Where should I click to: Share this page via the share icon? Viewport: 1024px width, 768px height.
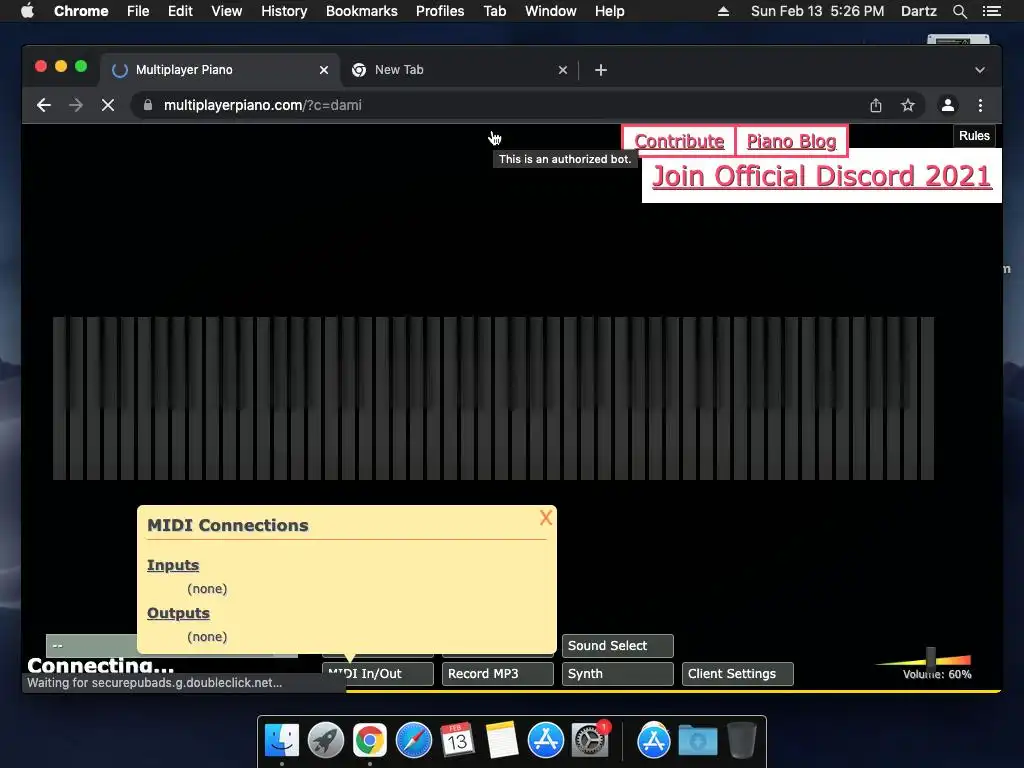click(876, 105)
